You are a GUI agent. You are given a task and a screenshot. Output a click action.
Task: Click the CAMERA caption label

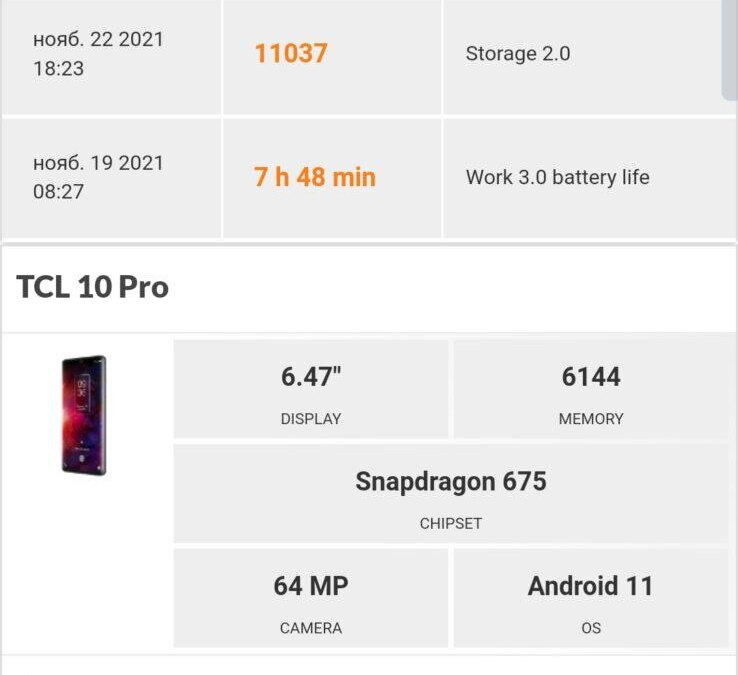(311, 628)
